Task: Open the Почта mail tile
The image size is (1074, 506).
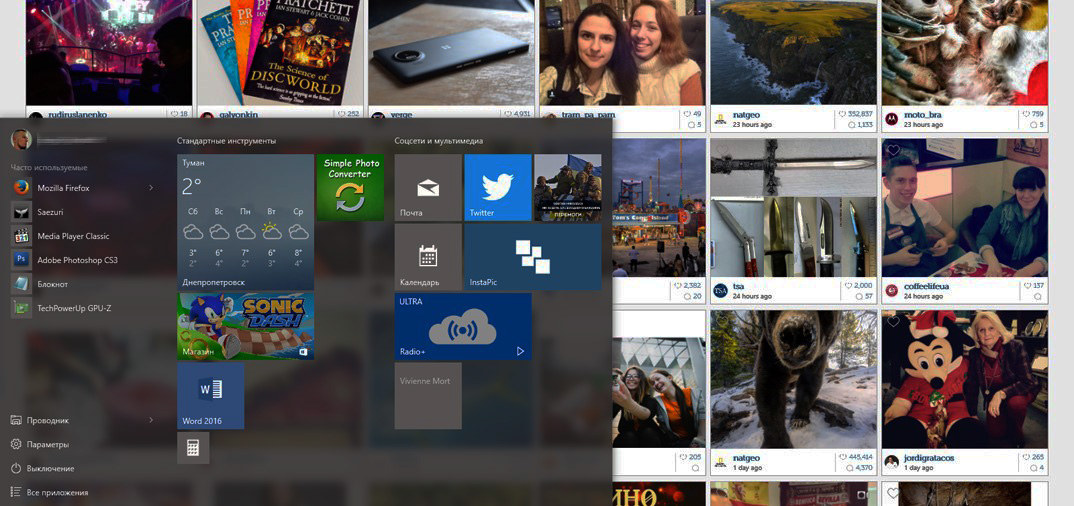Action: point(428,187)
